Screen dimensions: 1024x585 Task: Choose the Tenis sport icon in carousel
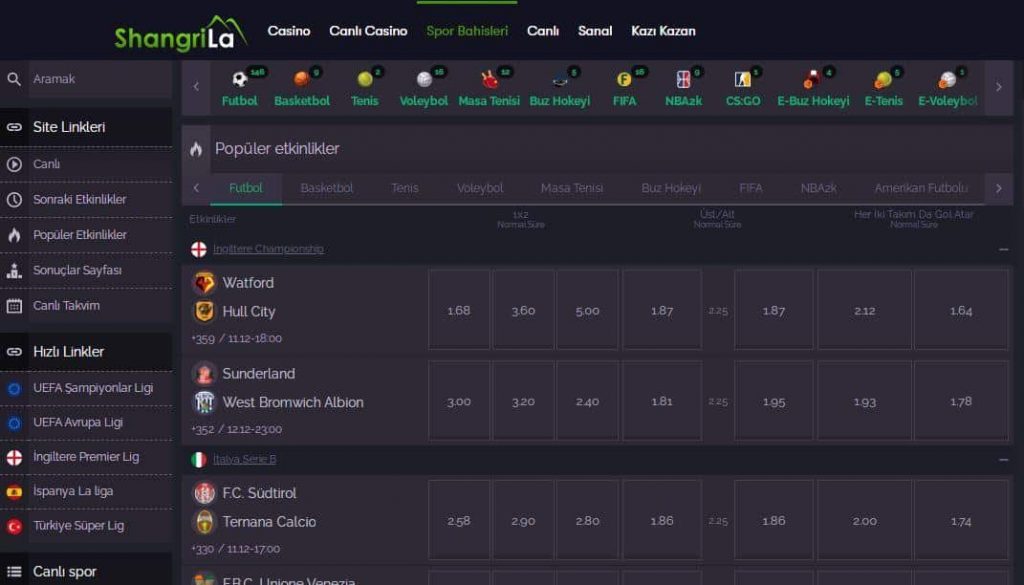tap(364, 79)
